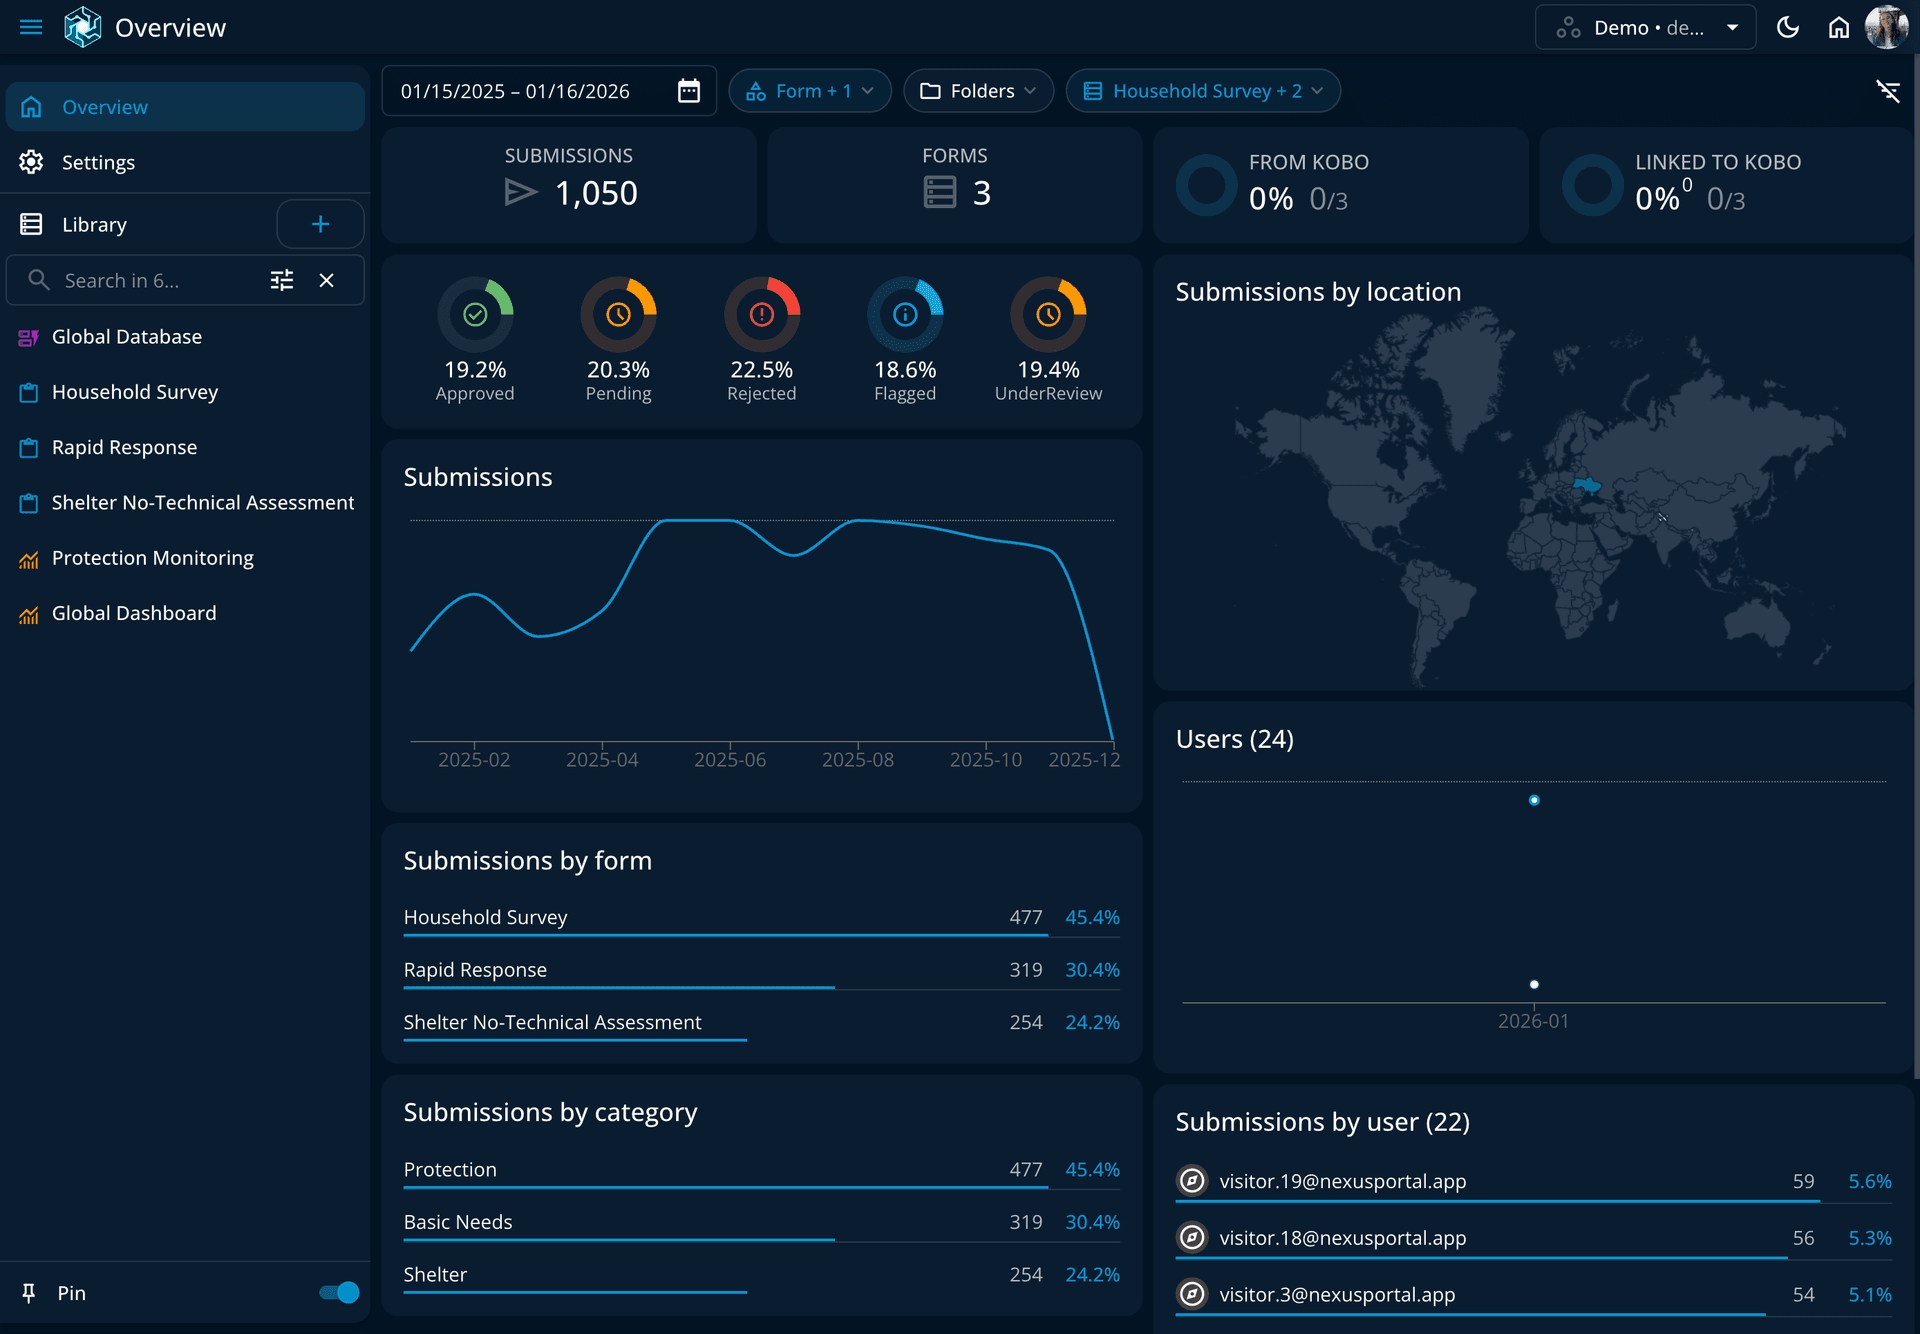Image resolution: width=1920 pixels, height=1334 pixels.
Task: Click inside the search input field
Action: [150, 280]
